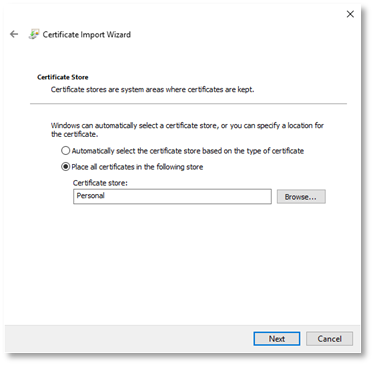Go back using the left arrow icon
This screenshot has width=373, height=365.
14,34
